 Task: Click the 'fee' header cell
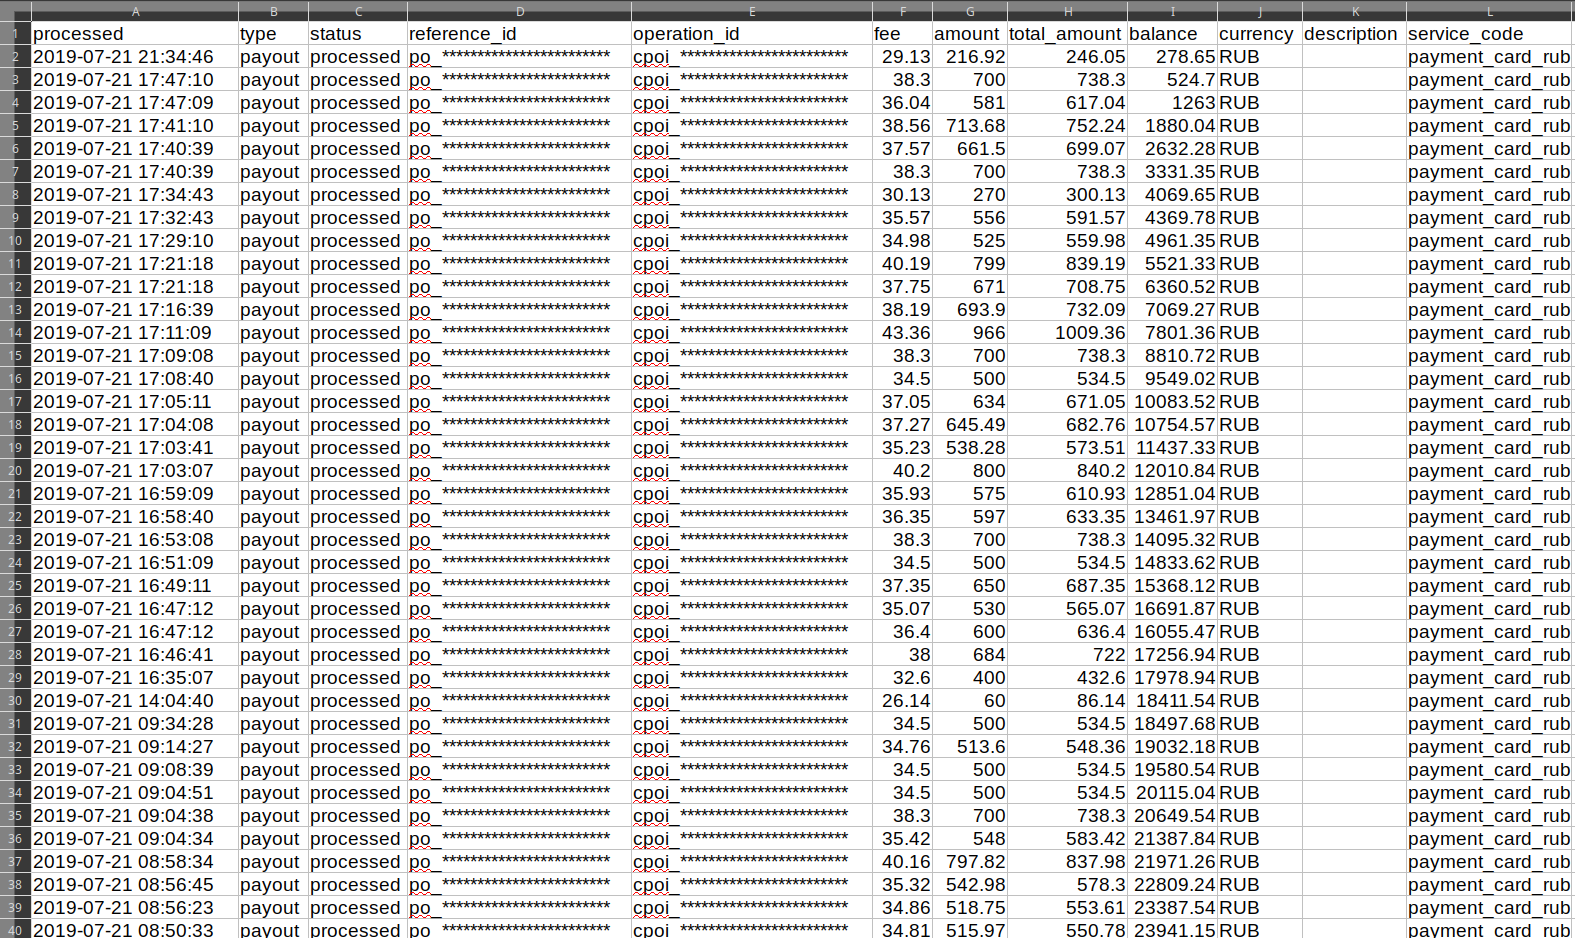(902, 34)
